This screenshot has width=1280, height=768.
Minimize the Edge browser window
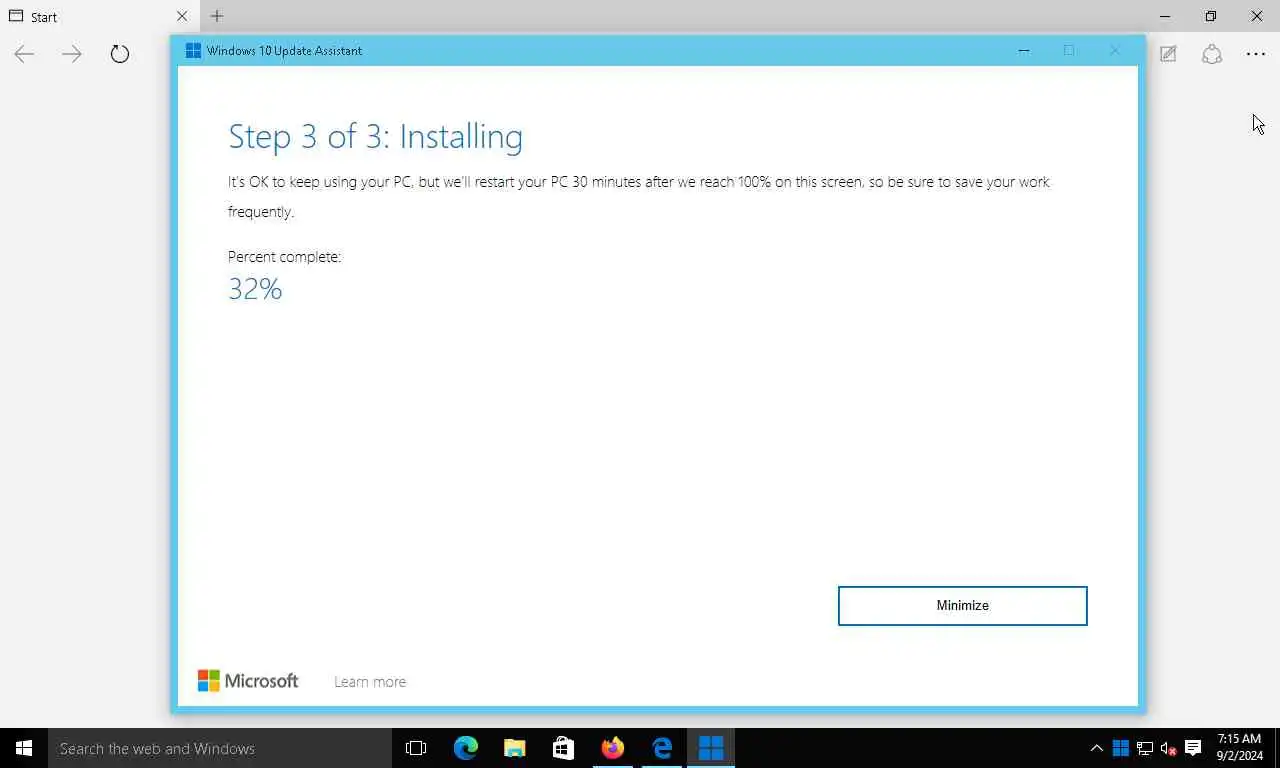coord(1165,16)
